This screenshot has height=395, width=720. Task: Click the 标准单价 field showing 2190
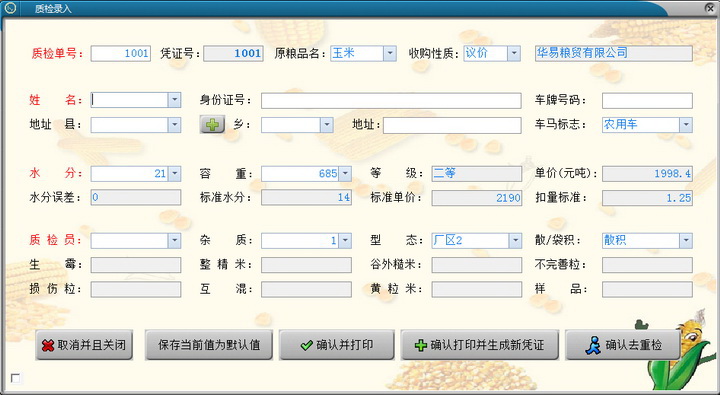point(477,198)
